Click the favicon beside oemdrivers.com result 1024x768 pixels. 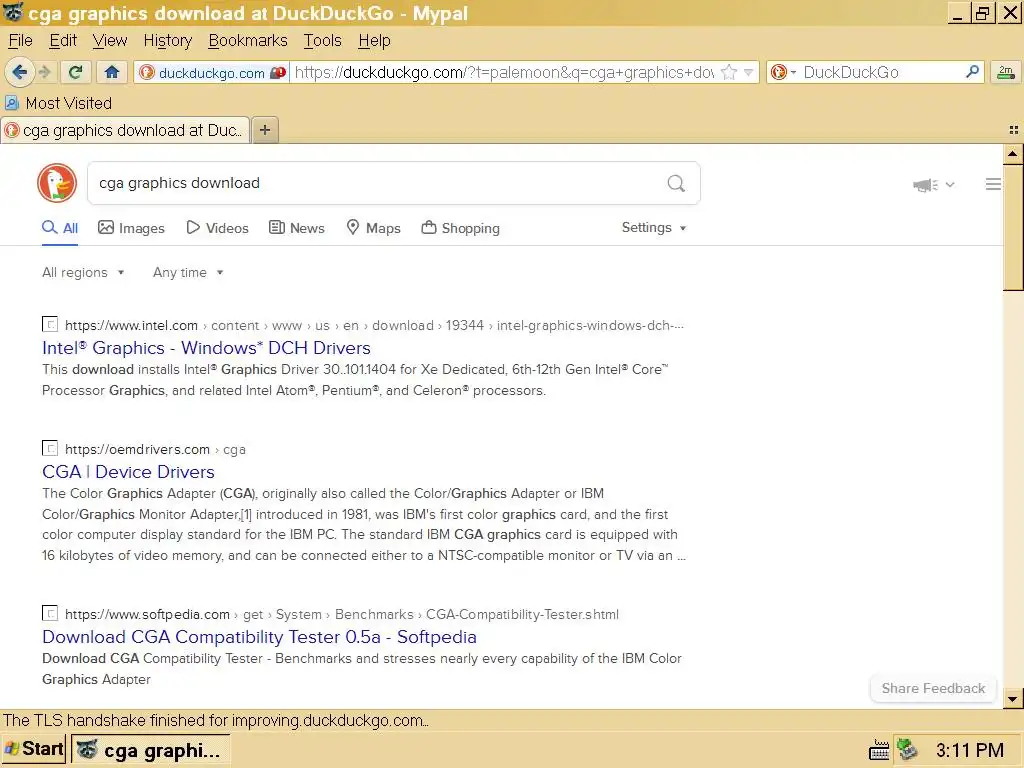click(x=50, y=448)
